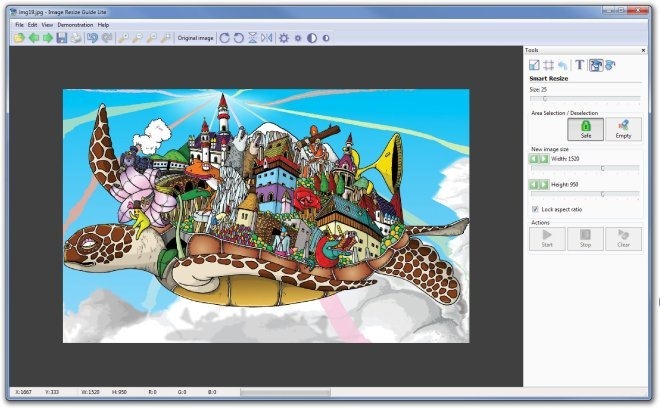Show the Original image
This screenshot has width=660, height=409.
click(195, 38)
